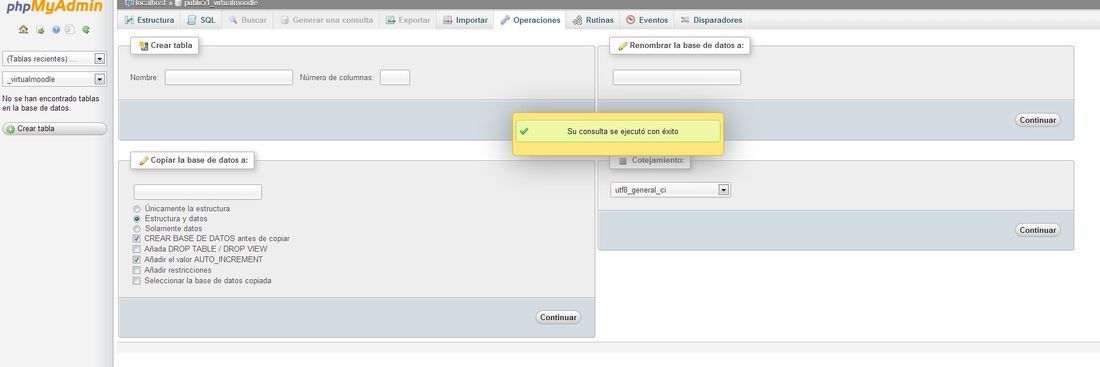Open the documentation page icon in sidebar
This screenshot has height=367, width=1100.
69,29
